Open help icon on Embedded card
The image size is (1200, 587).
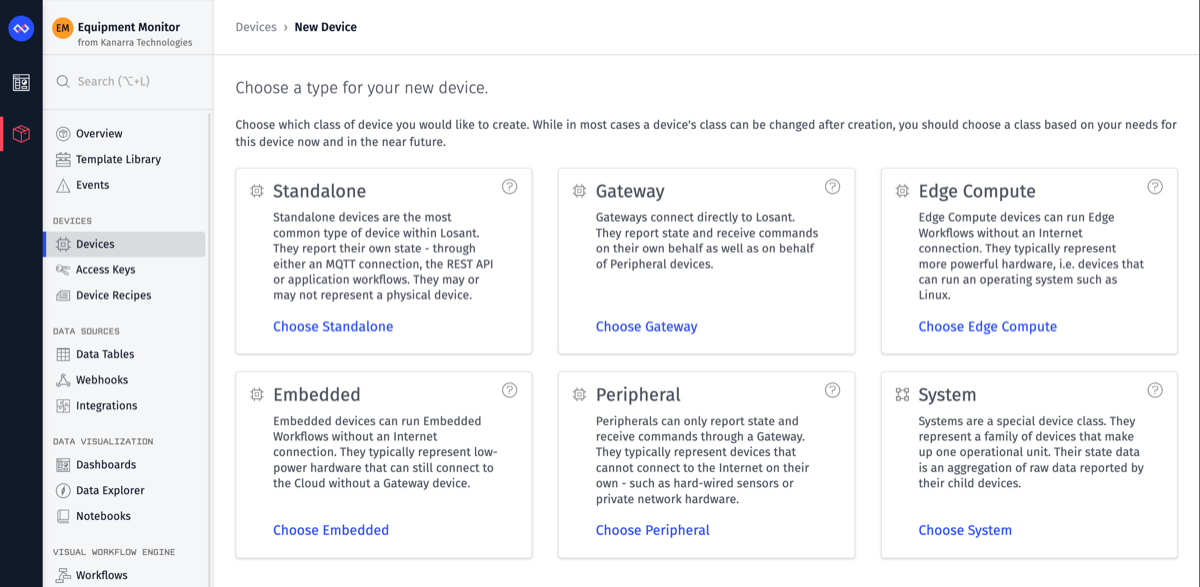(510, 390)
